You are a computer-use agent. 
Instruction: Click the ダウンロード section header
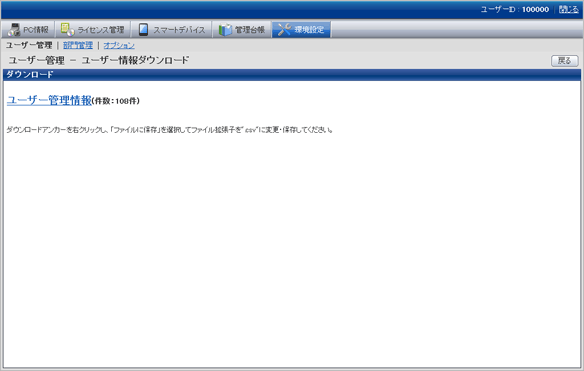coord(292,74)
